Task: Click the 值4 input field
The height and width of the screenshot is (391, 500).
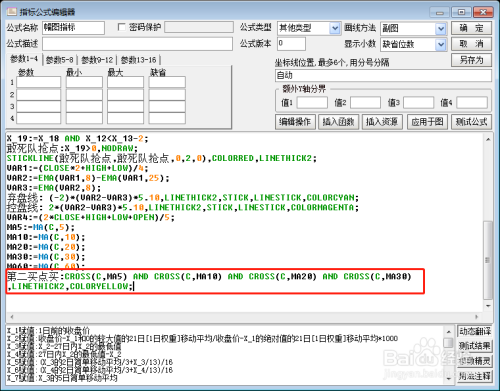Action: point(472,103)
